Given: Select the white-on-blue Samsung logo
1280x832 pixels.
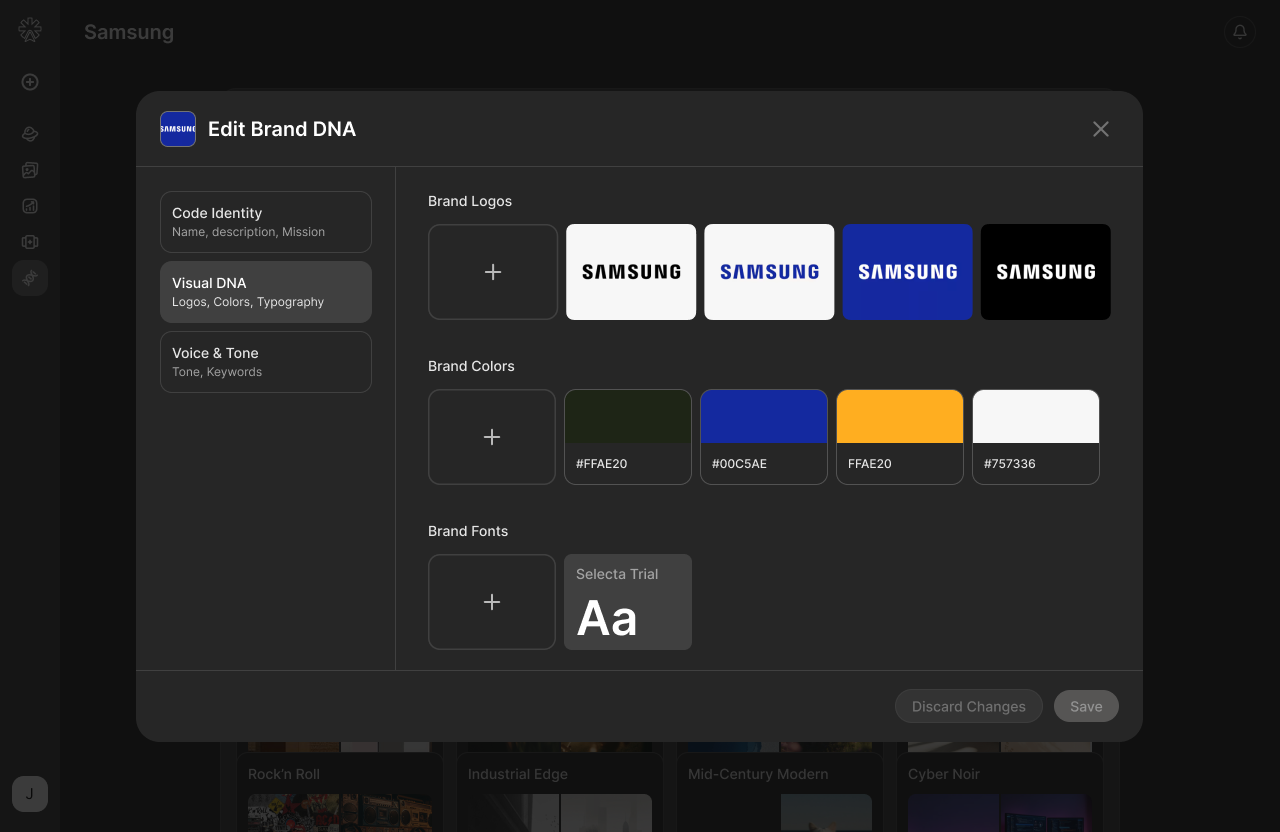Looking at the screenshot, I should click(907, 272).
